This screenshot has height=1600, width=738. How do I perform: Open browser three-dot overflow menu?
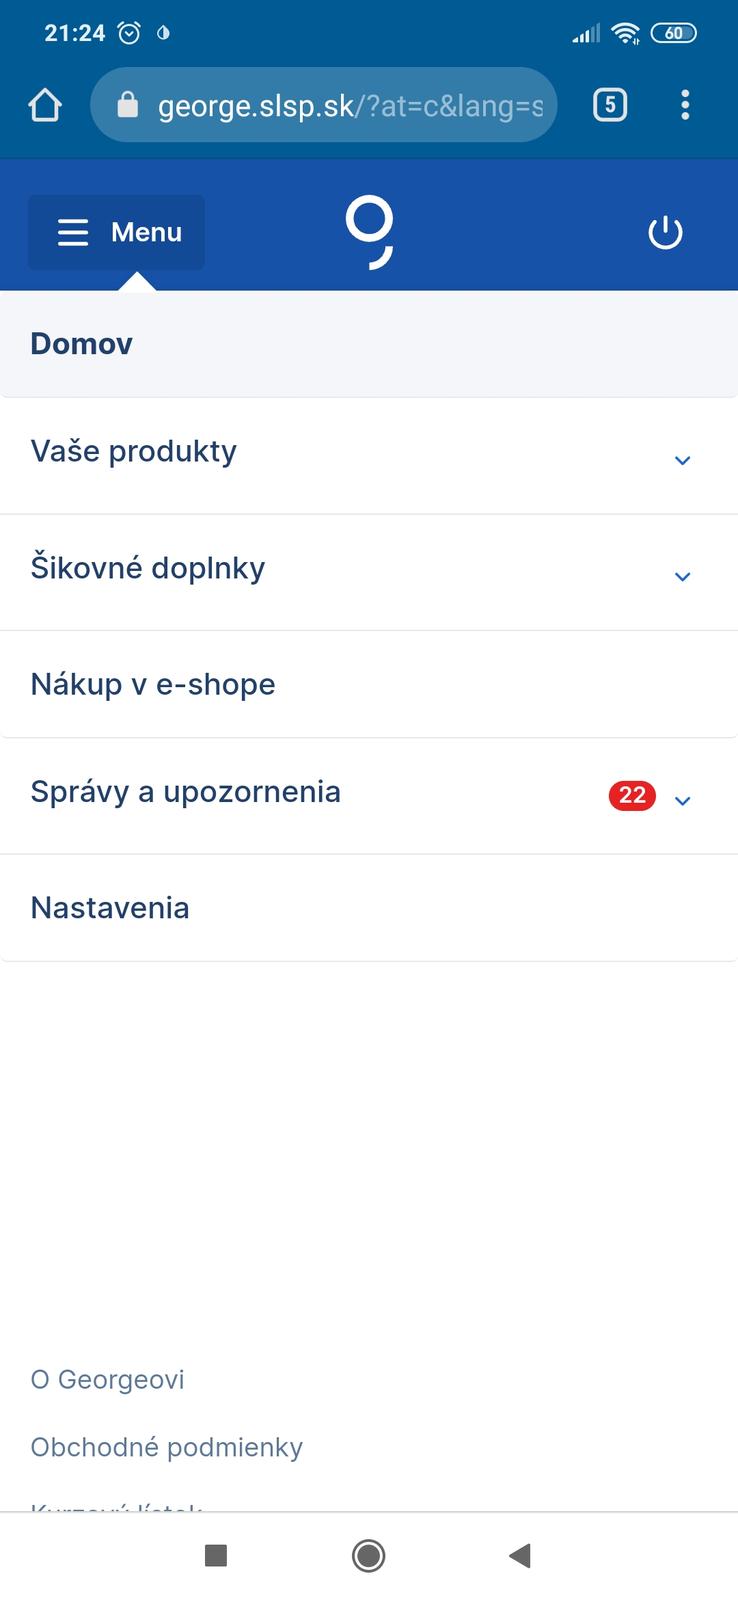tap(685, 105)
